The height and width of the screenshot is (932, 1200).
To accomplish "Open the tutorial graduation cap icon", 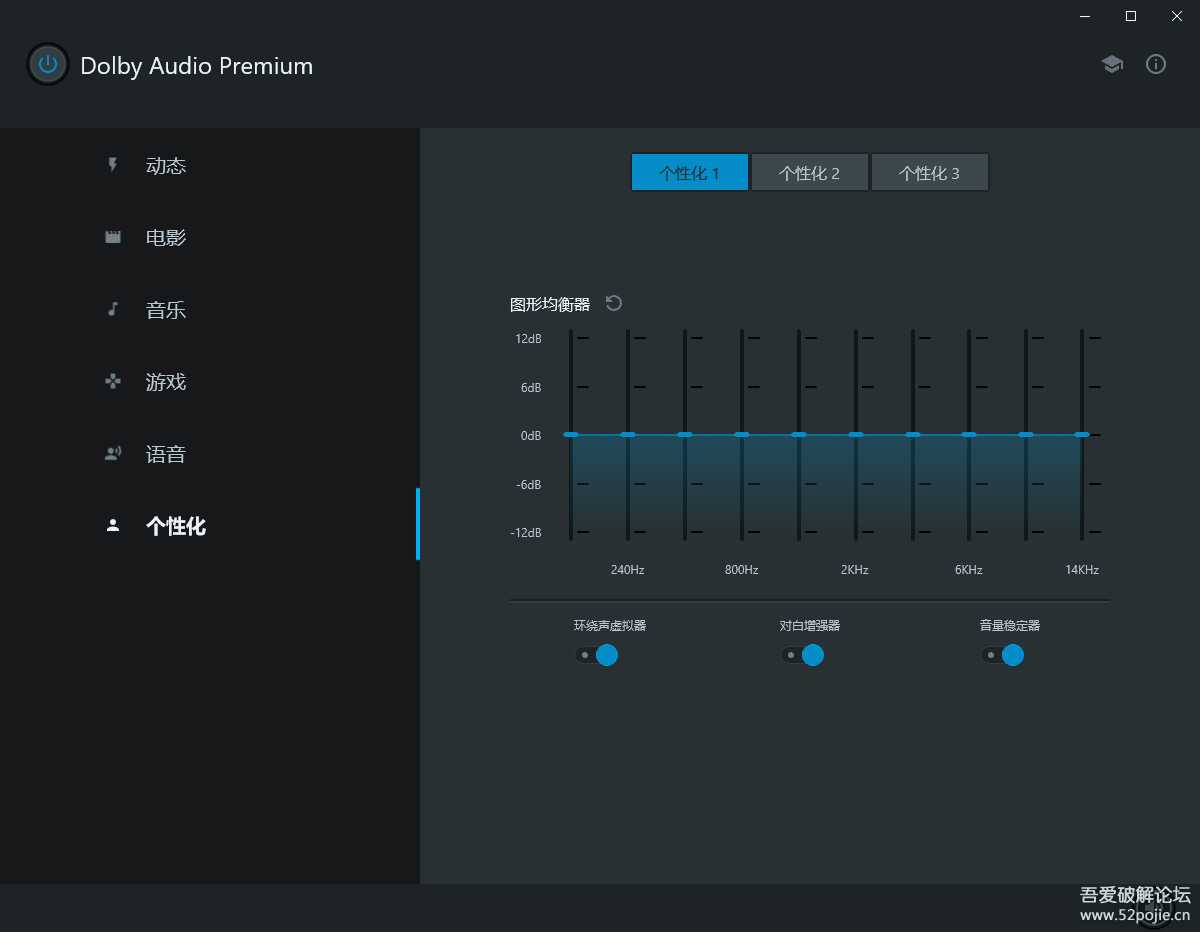I will coord(1112,63).
